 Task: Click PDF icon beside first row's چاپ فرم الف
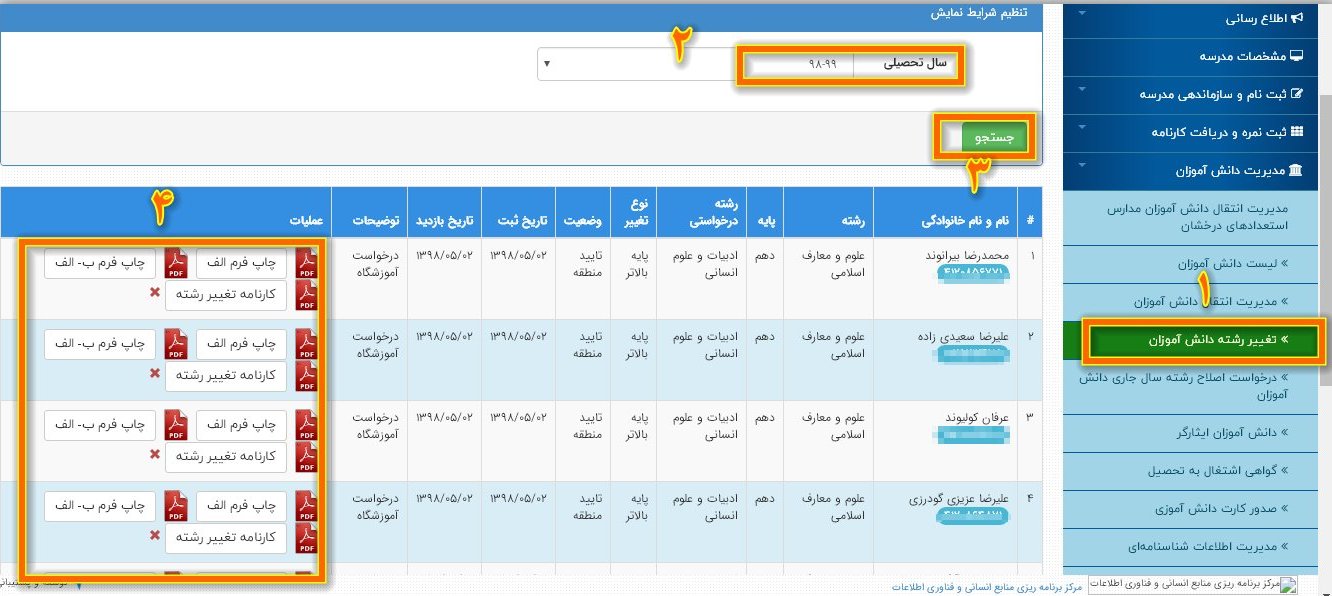pyautogui.click(x=306, y=263)
